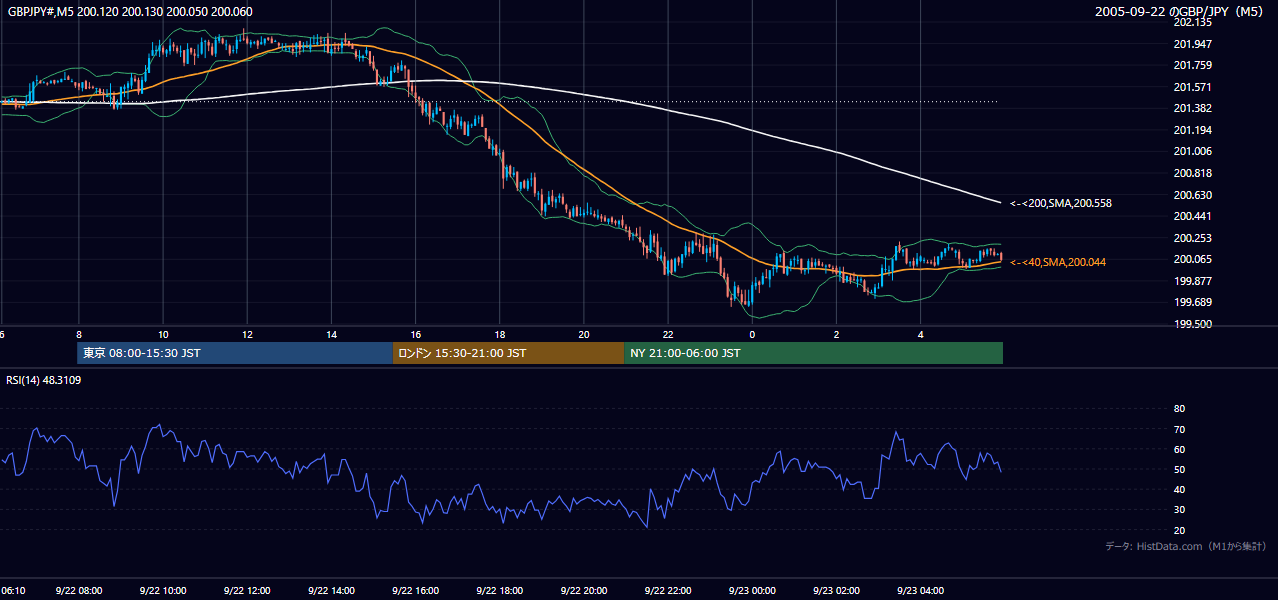Viewport: 1278px width, 600px height.
Task: Click the <-<40,SMA,200.044 moving average label
Action: (1058, 262)
